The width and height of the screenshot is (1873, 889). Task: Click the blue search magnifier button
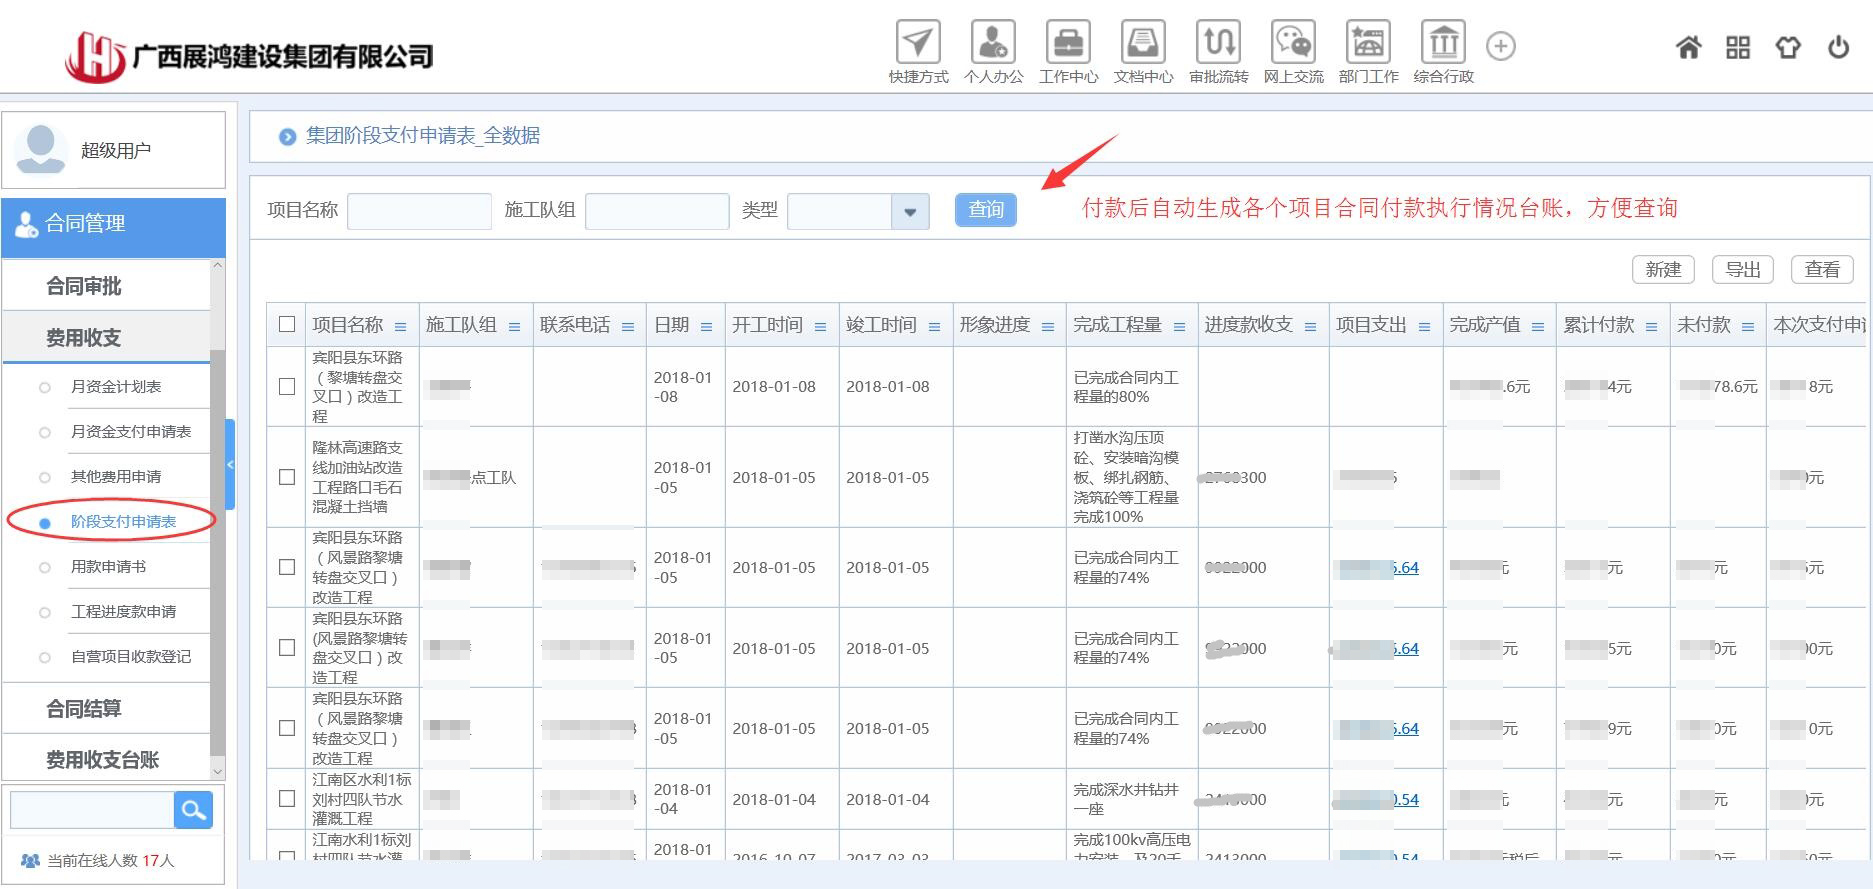(x=193, y=809)
